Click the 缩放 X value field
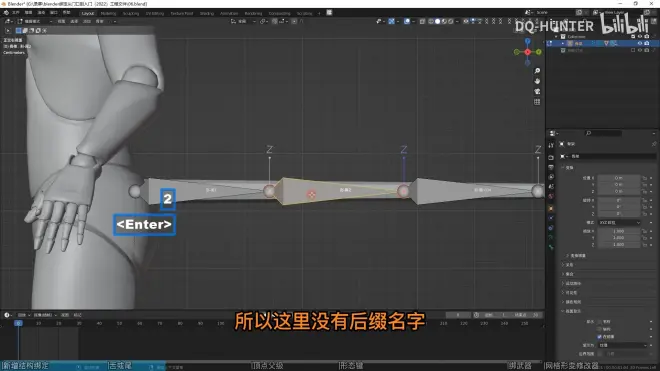 (619, 231)
